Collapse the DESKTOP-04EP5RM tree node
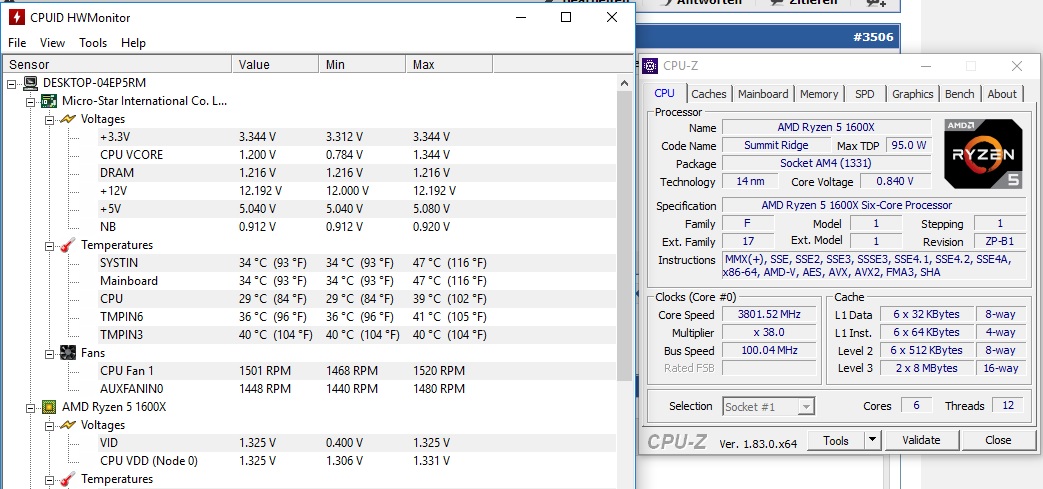1043x489 pixels. pos(12,84)
